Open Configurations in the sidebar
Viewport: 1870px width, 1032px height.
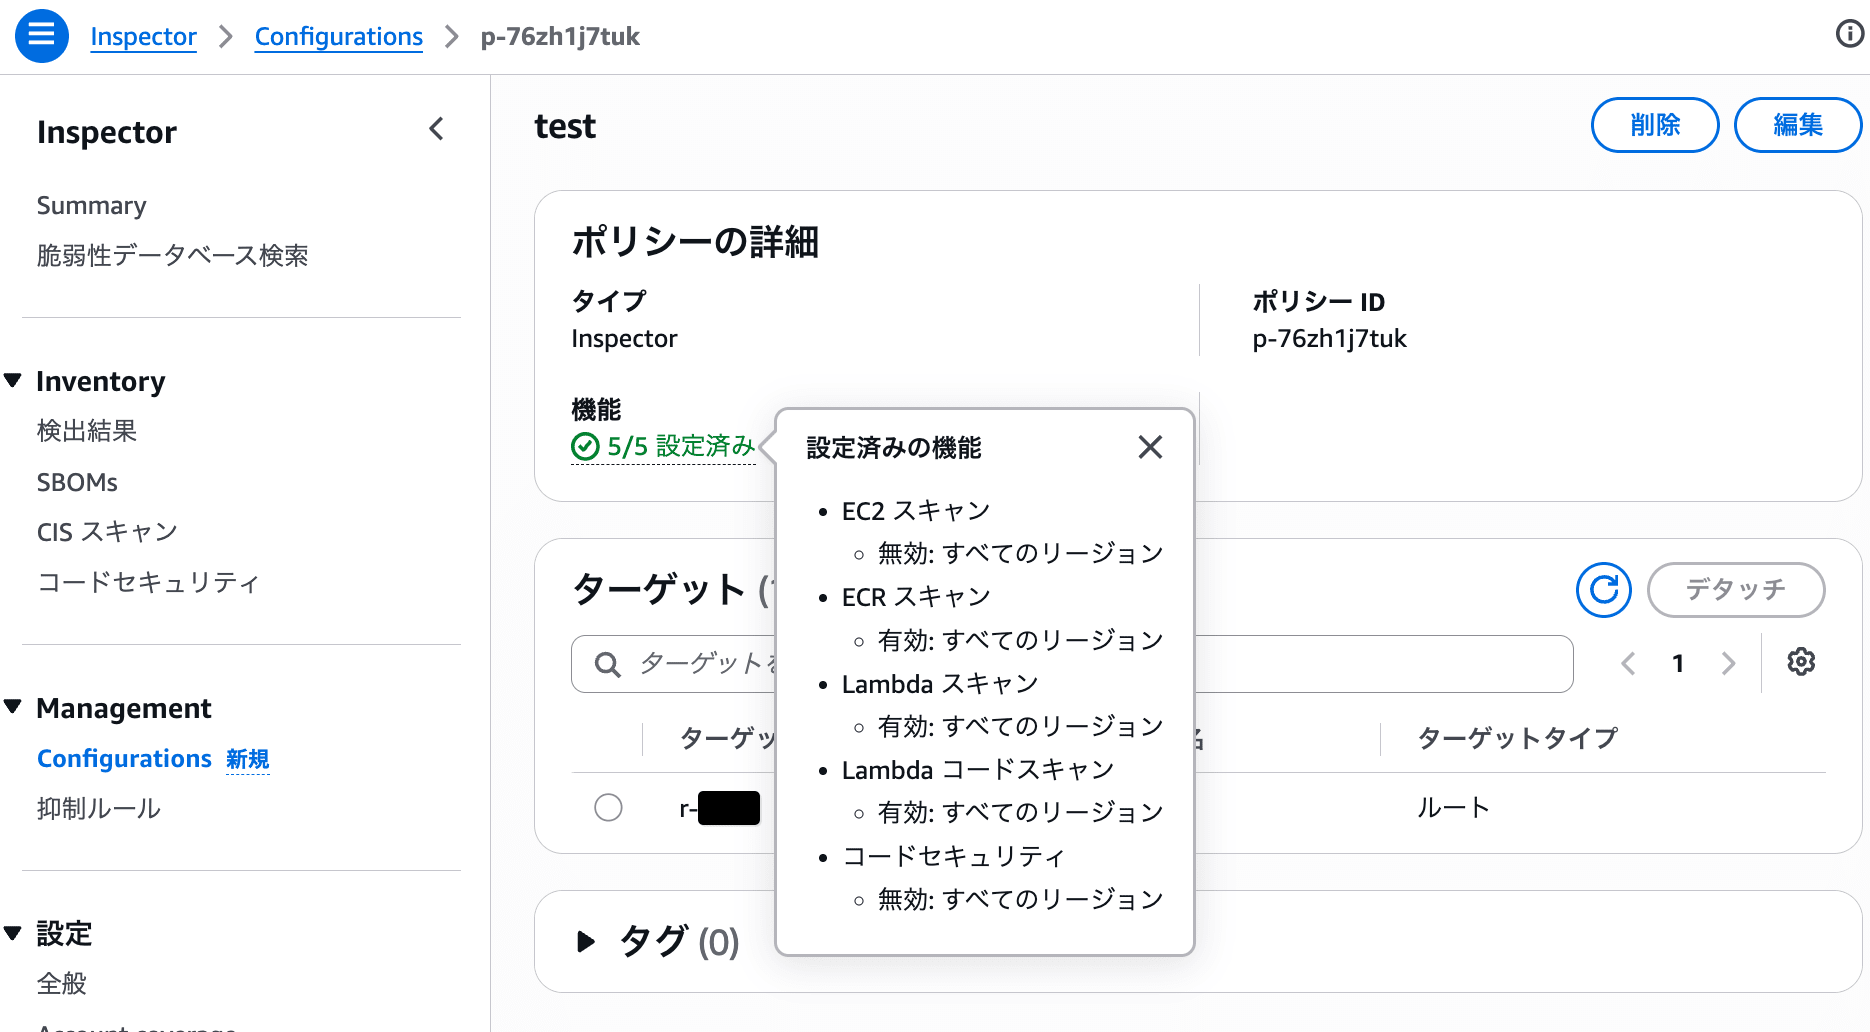click(x=124, y=759)
